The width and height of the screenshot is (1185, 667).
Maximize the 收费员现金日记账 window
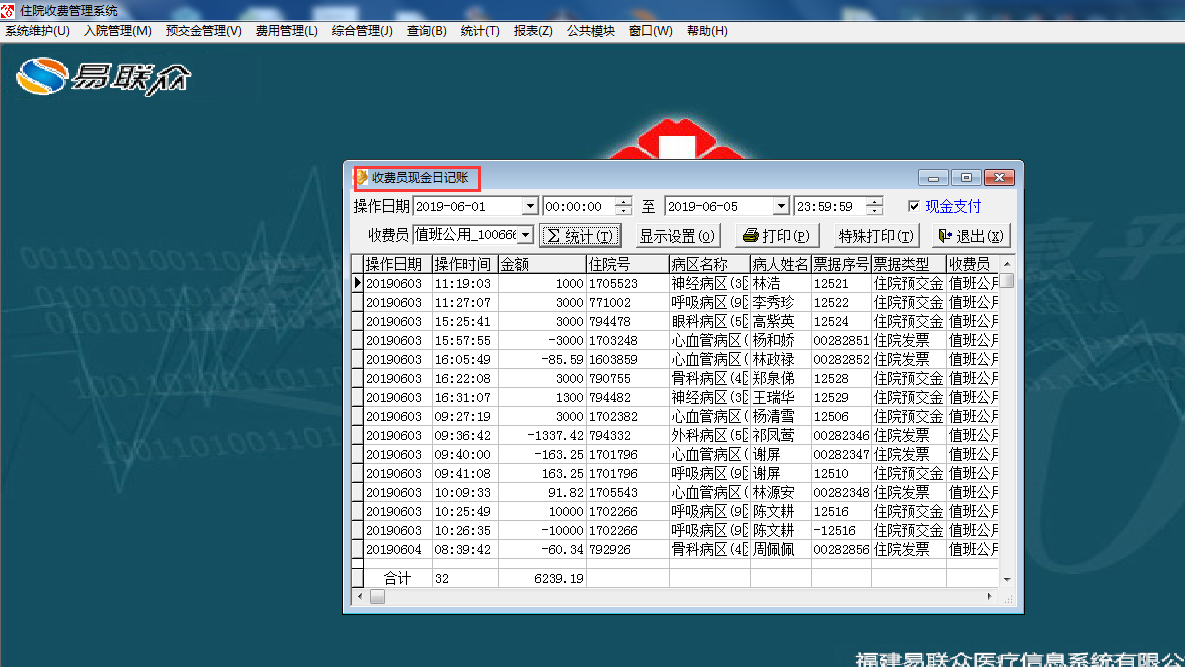click(x=966, y=178)
